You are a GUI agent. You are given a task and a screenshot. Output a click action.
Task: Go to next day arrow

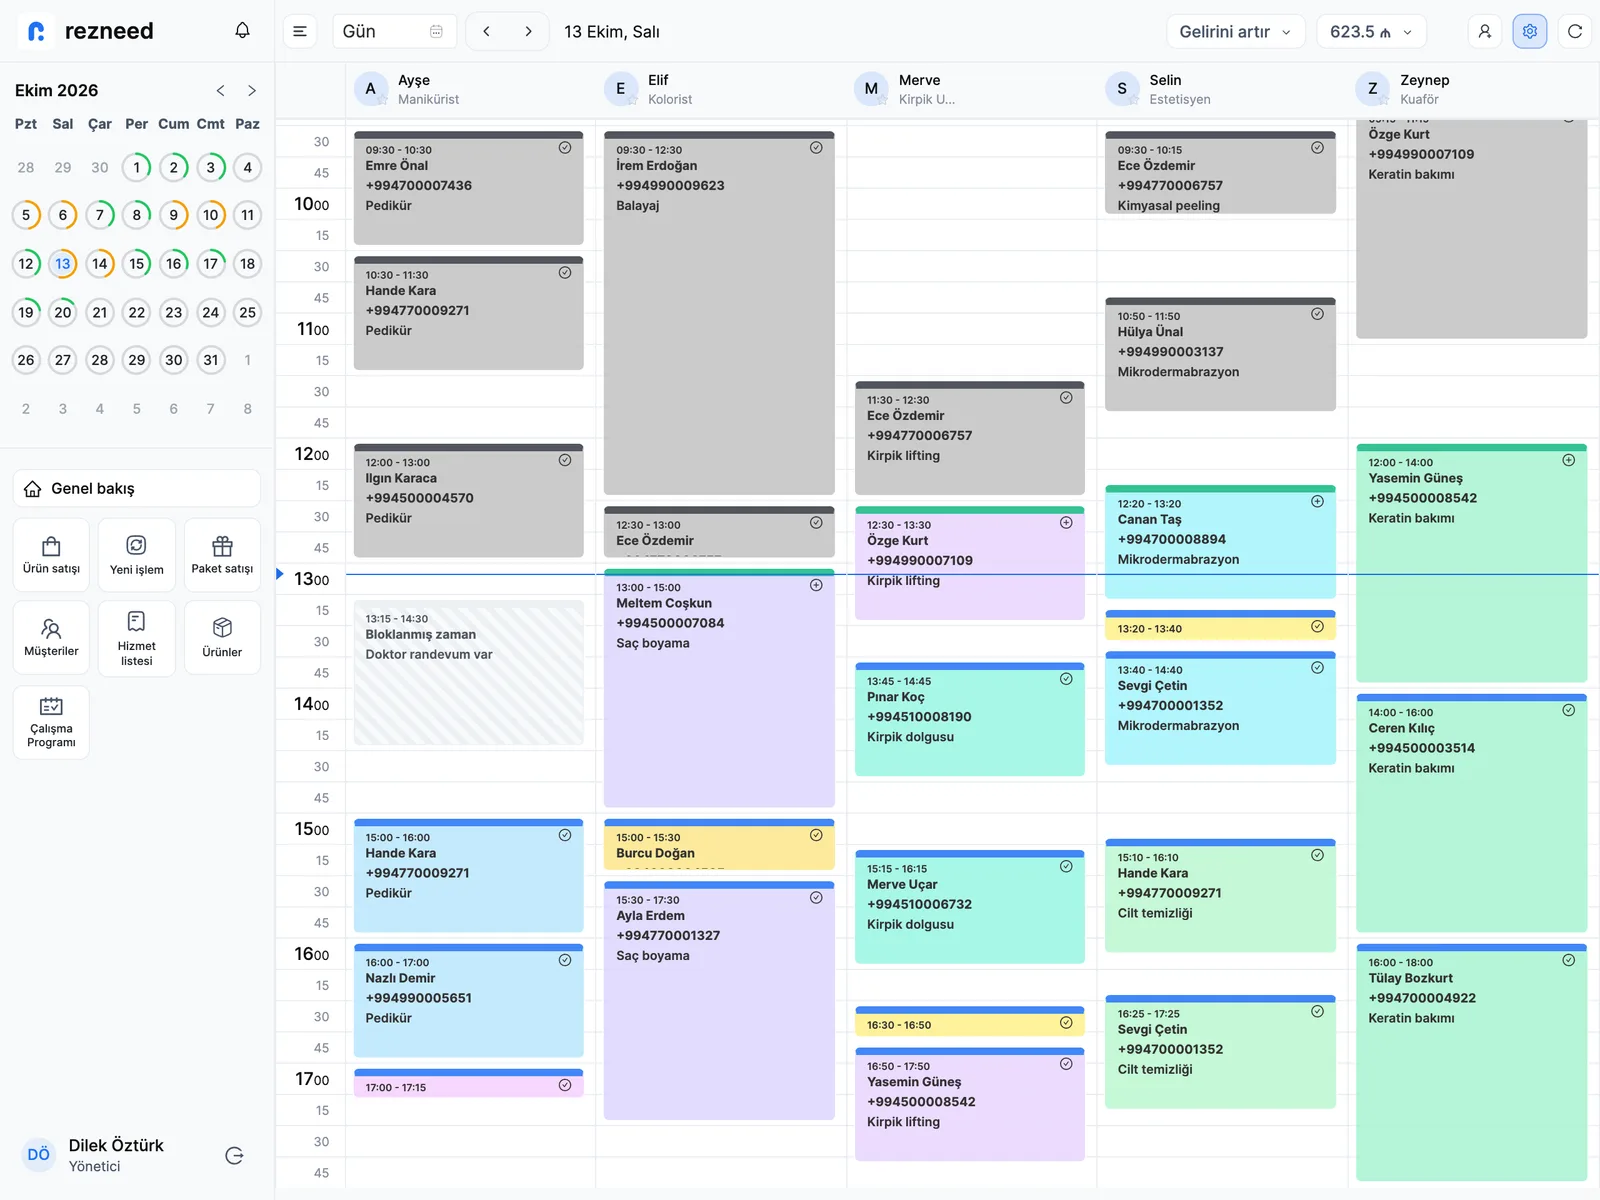528,32
